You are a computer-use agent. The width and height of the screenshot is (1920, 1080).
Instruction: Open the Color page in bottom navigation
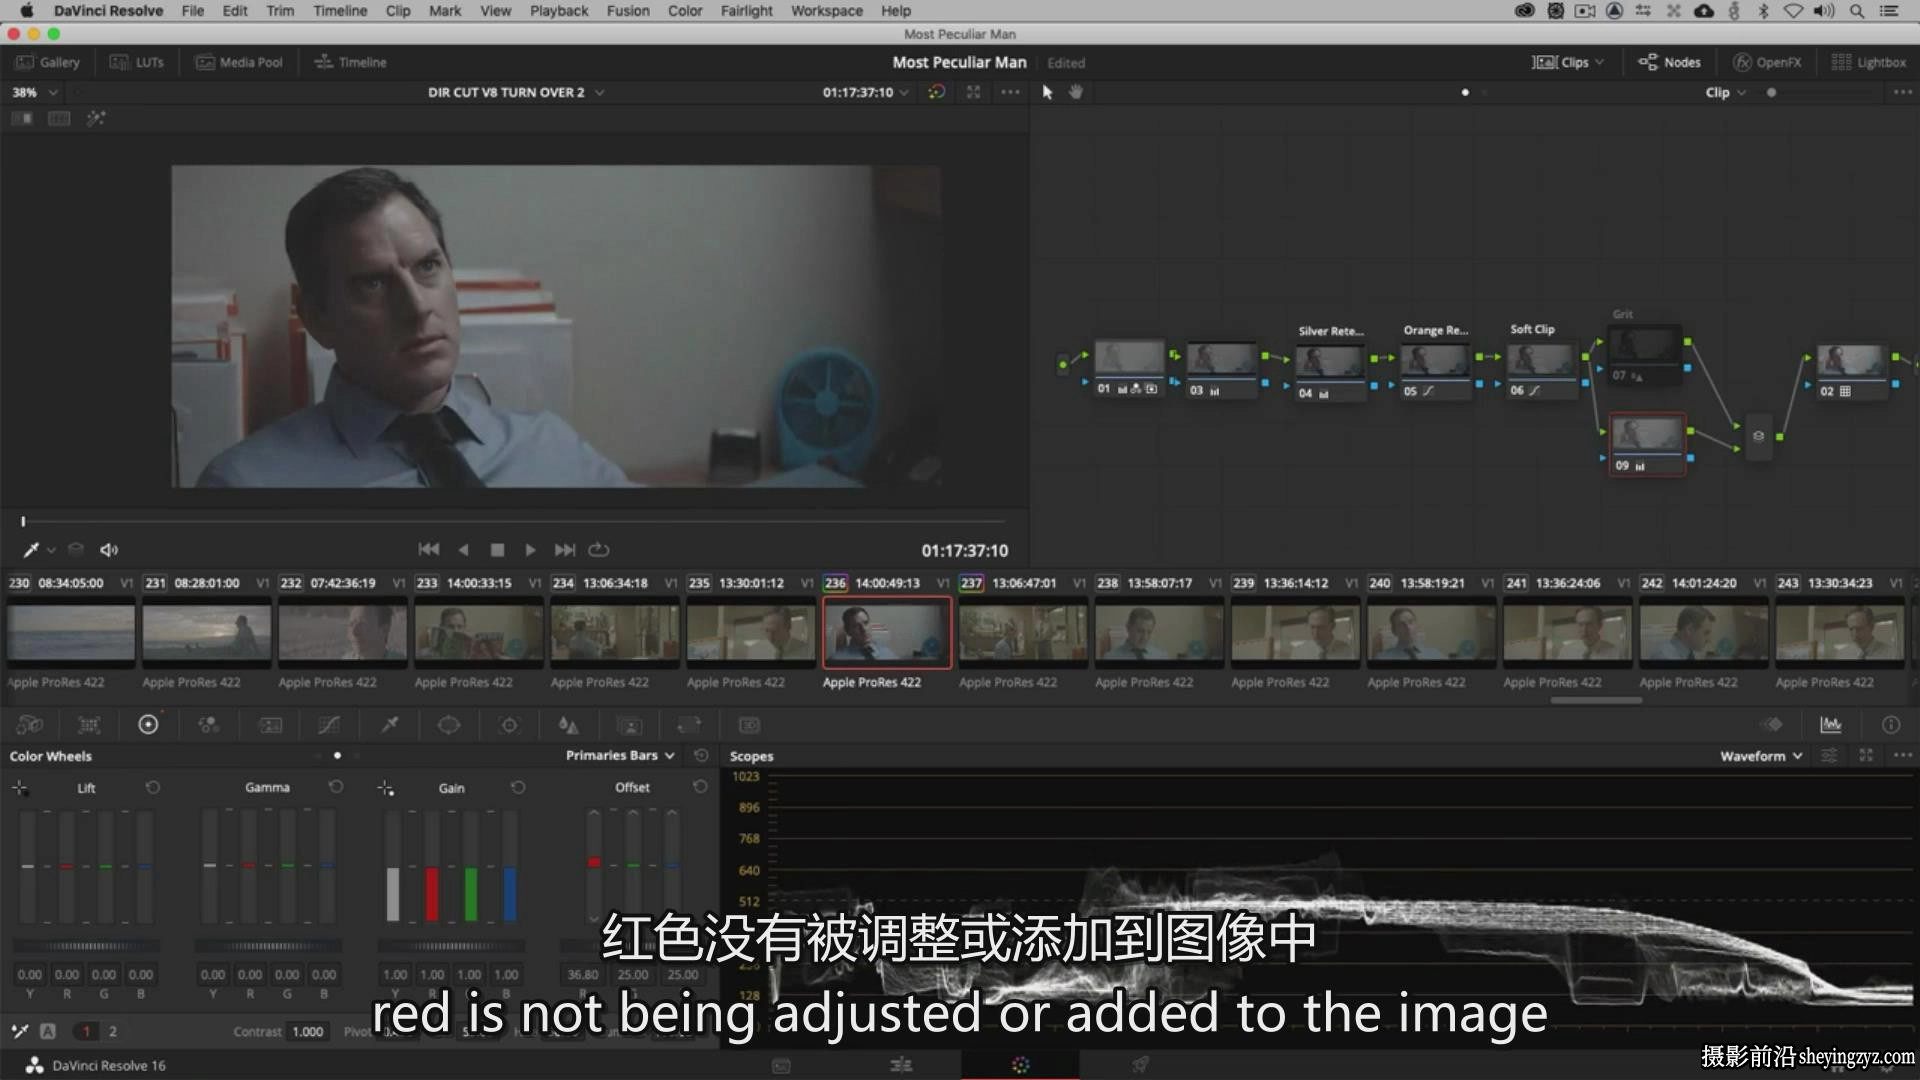coord(1020,1065)
